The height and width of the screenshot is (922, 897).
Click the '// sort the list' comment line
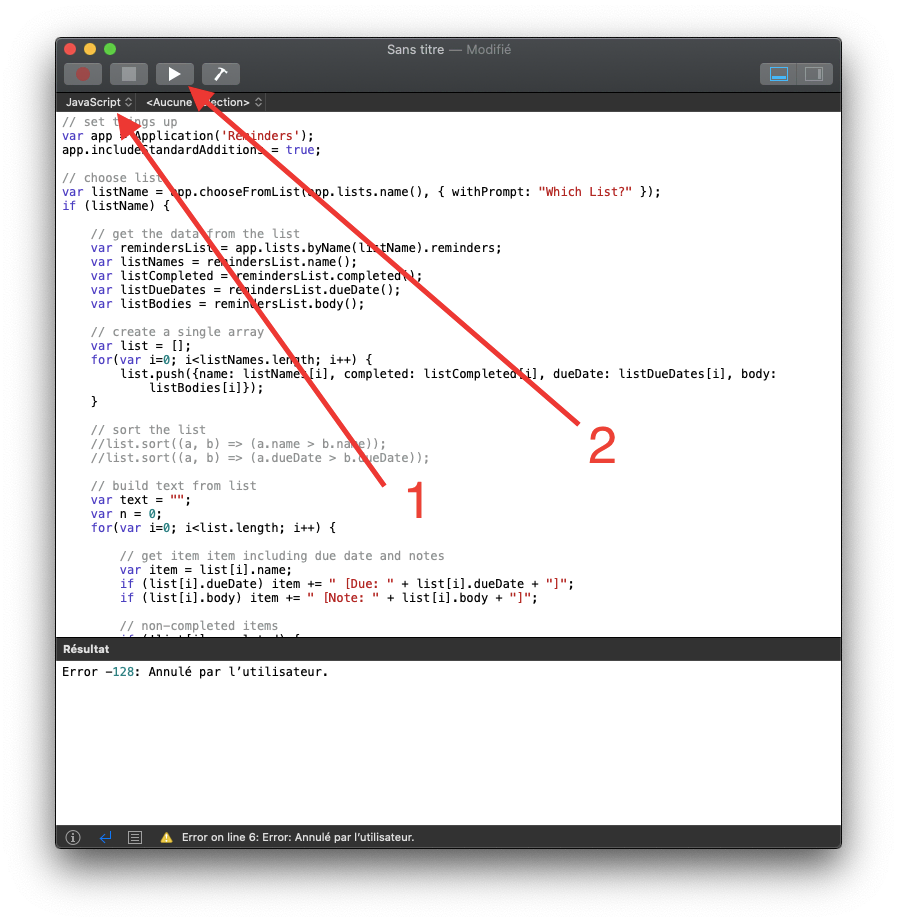[x=148, y=430]
